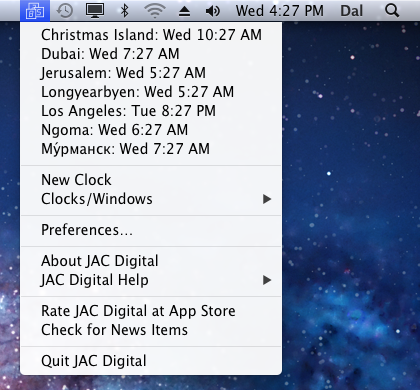Click Check for News Items
420x390 pixels.
point(151,330)
